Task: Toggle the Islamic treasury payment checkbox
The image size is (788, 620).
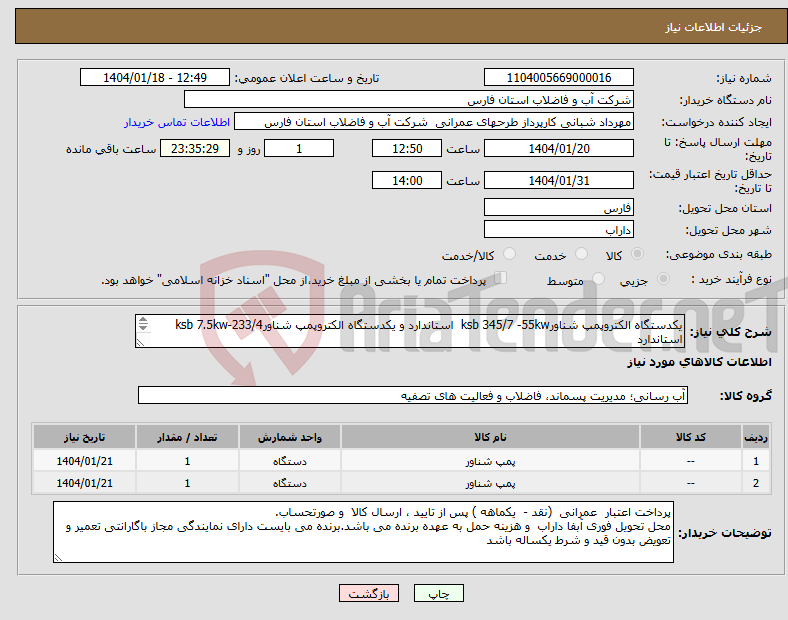Action: click(501, 278)
